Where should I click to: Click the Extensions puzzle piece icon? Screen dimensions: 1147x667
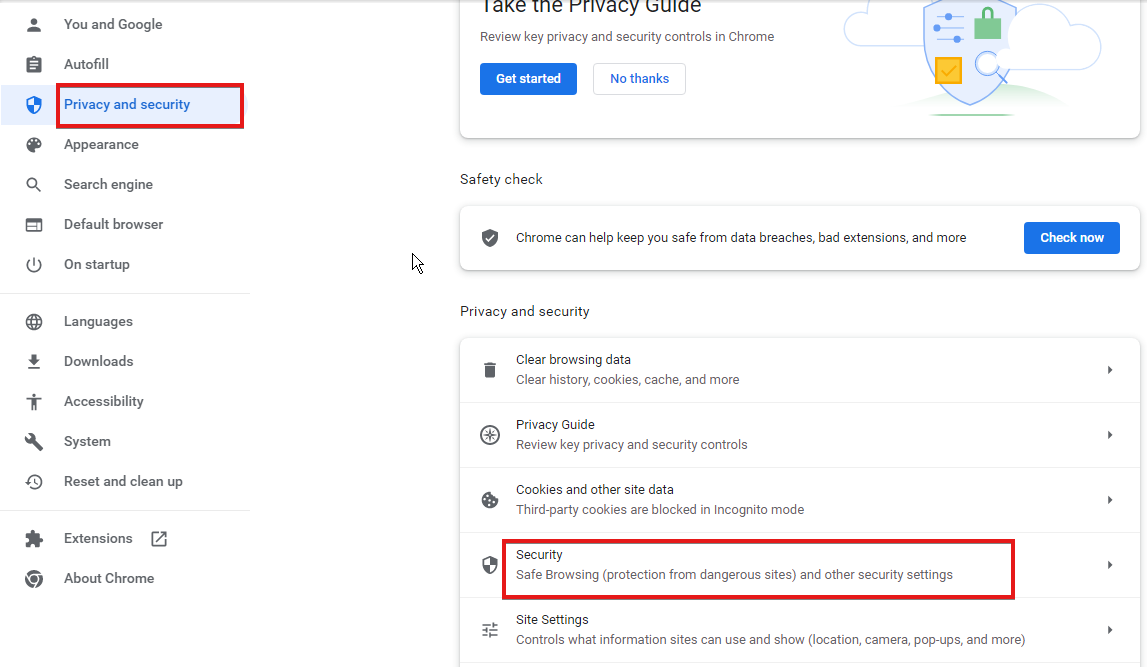point(34,539)
